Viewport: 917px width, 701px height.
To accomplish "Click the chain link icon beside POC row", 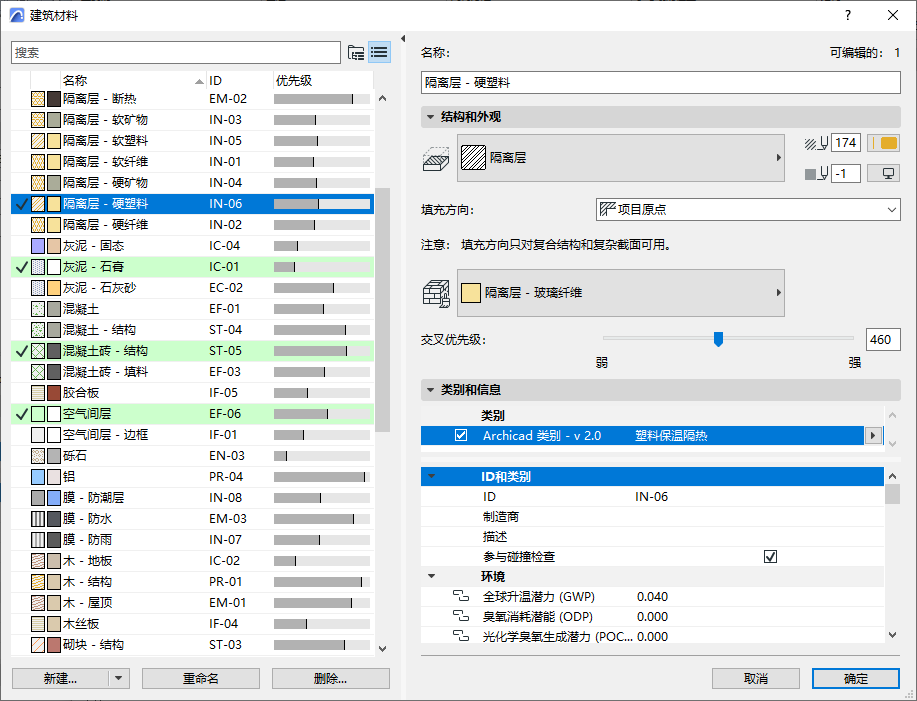I will 461,636.
